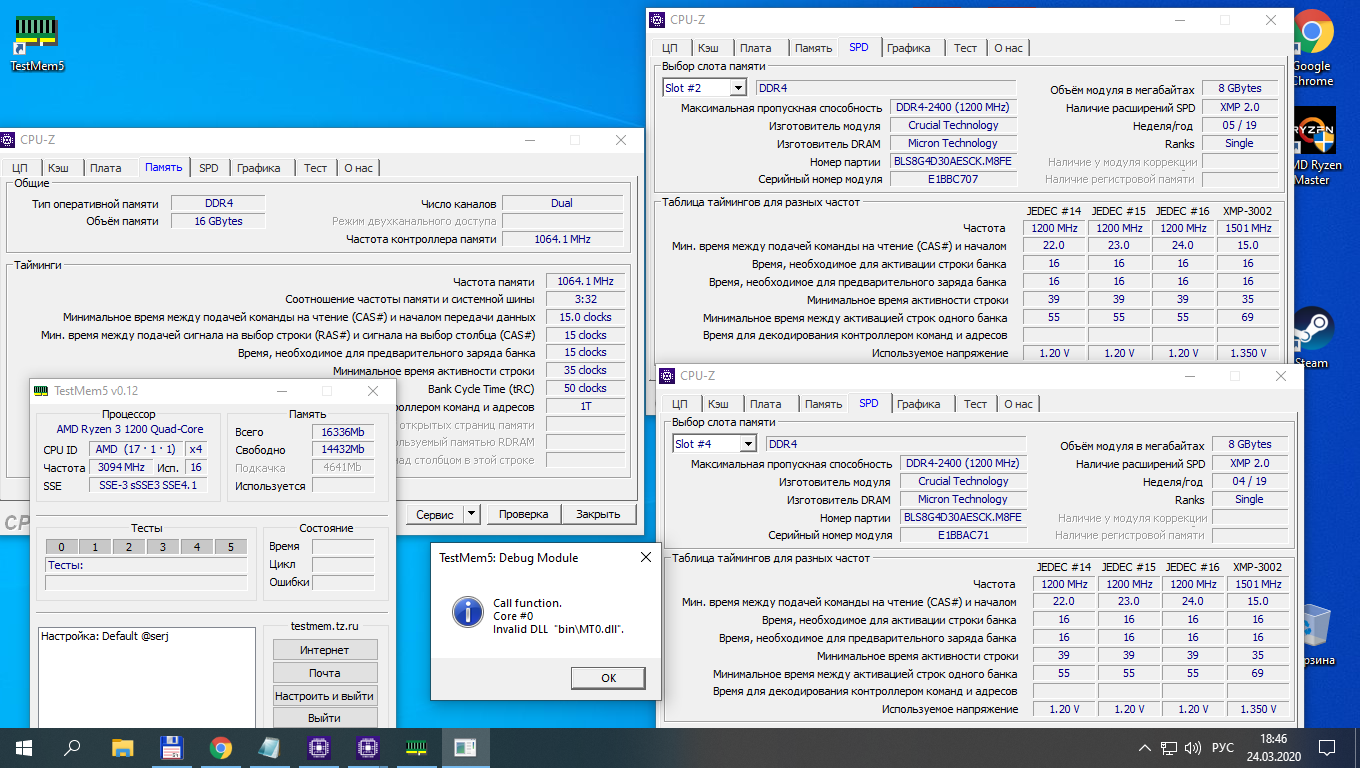Click Настроить и выйти in TestMem5
The image size is (1360, 768).
325,696
